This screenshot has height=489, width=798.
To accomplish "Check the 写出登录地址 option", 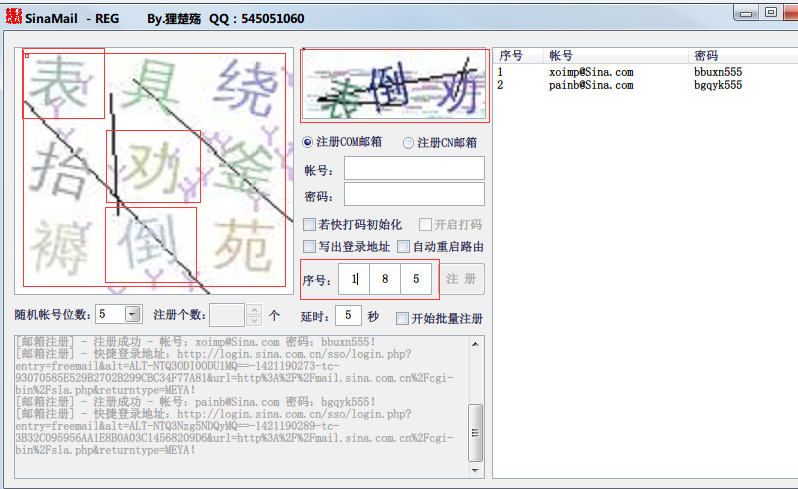I will coord(309,247).
